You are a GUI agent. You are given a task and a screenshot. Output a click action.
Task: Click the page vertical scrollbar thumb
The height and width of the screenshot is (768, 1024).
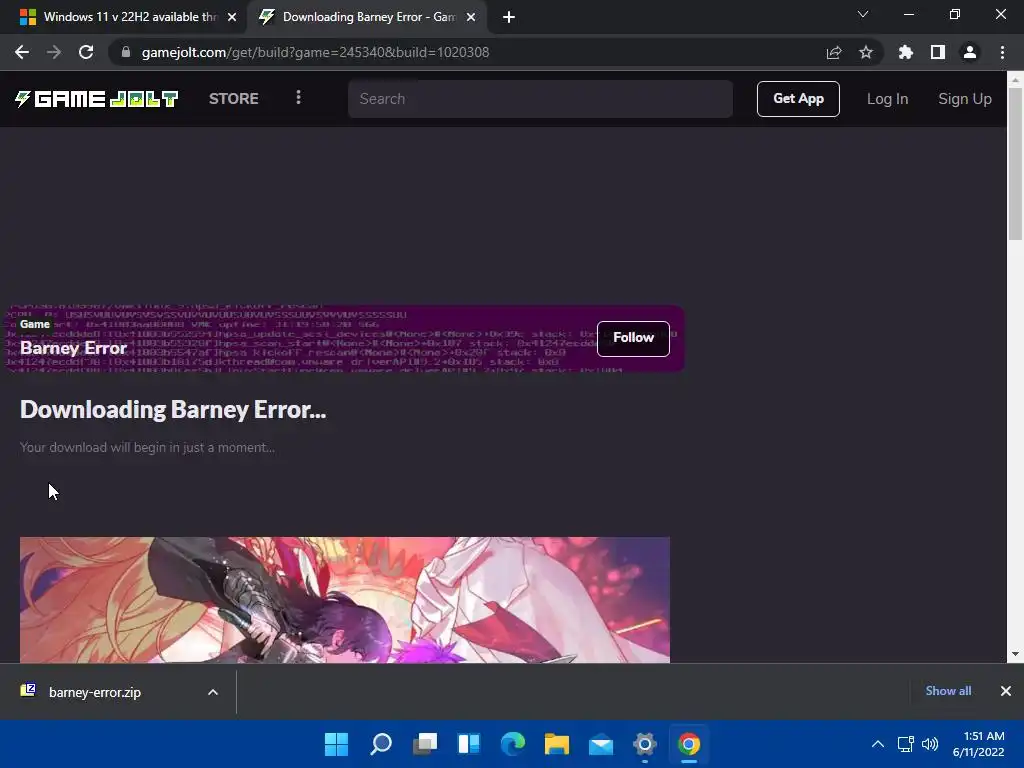(1015, 163)
